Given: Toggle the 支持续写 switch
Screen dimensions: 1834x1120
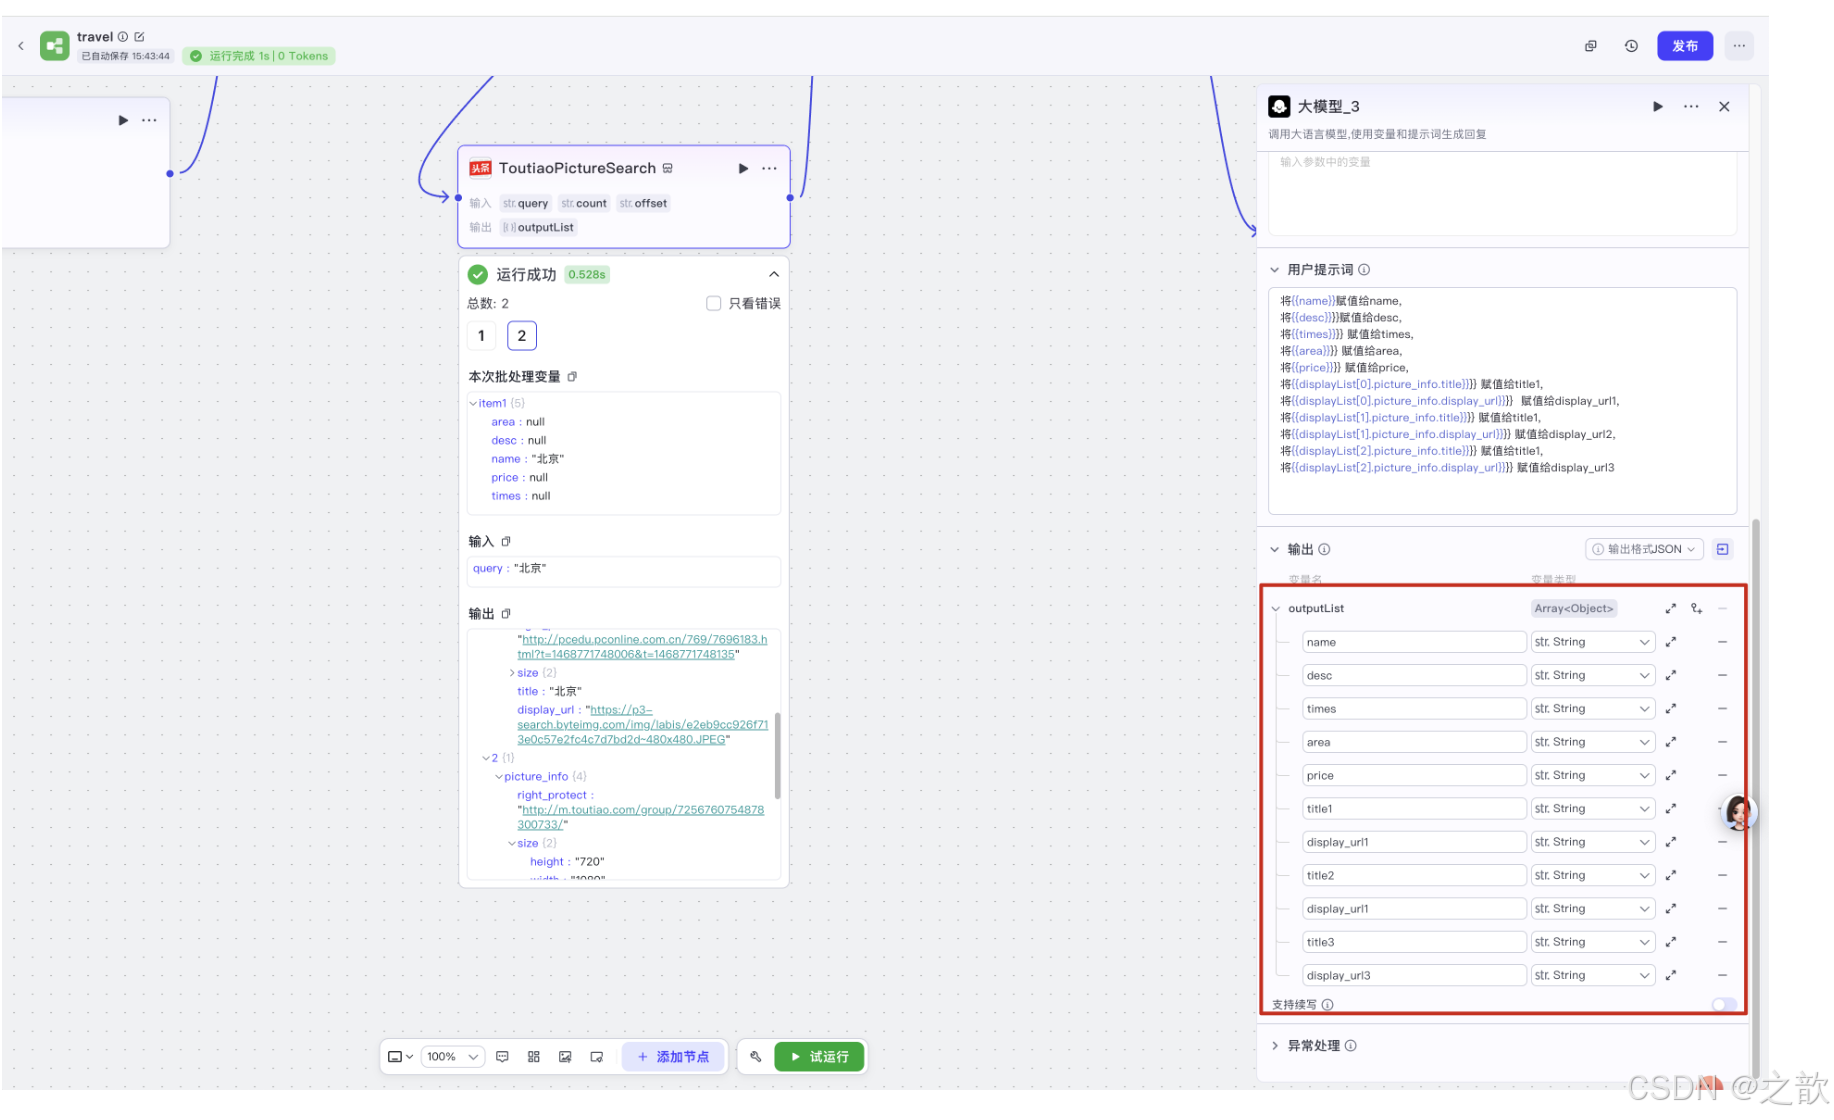Looking at the screenshot, I should 1724,1004.
